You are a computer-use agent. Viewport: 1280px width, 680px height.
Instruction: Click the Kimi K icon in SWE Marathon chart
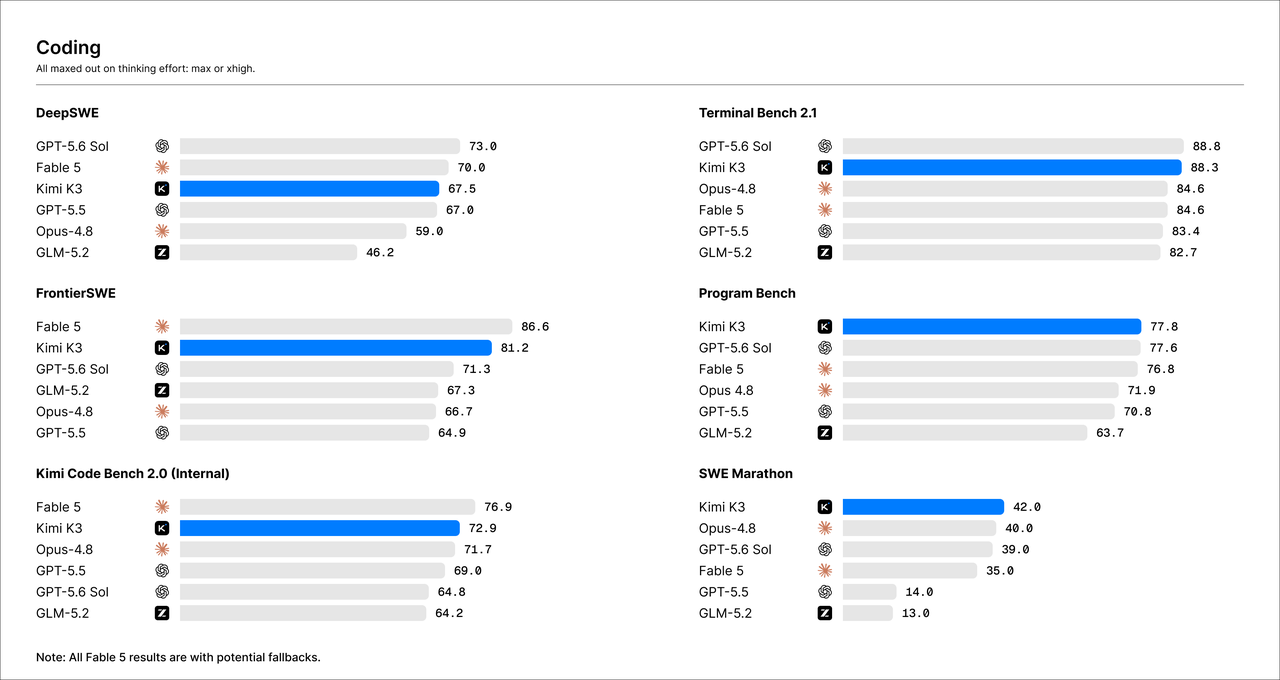tap(825, 507)
